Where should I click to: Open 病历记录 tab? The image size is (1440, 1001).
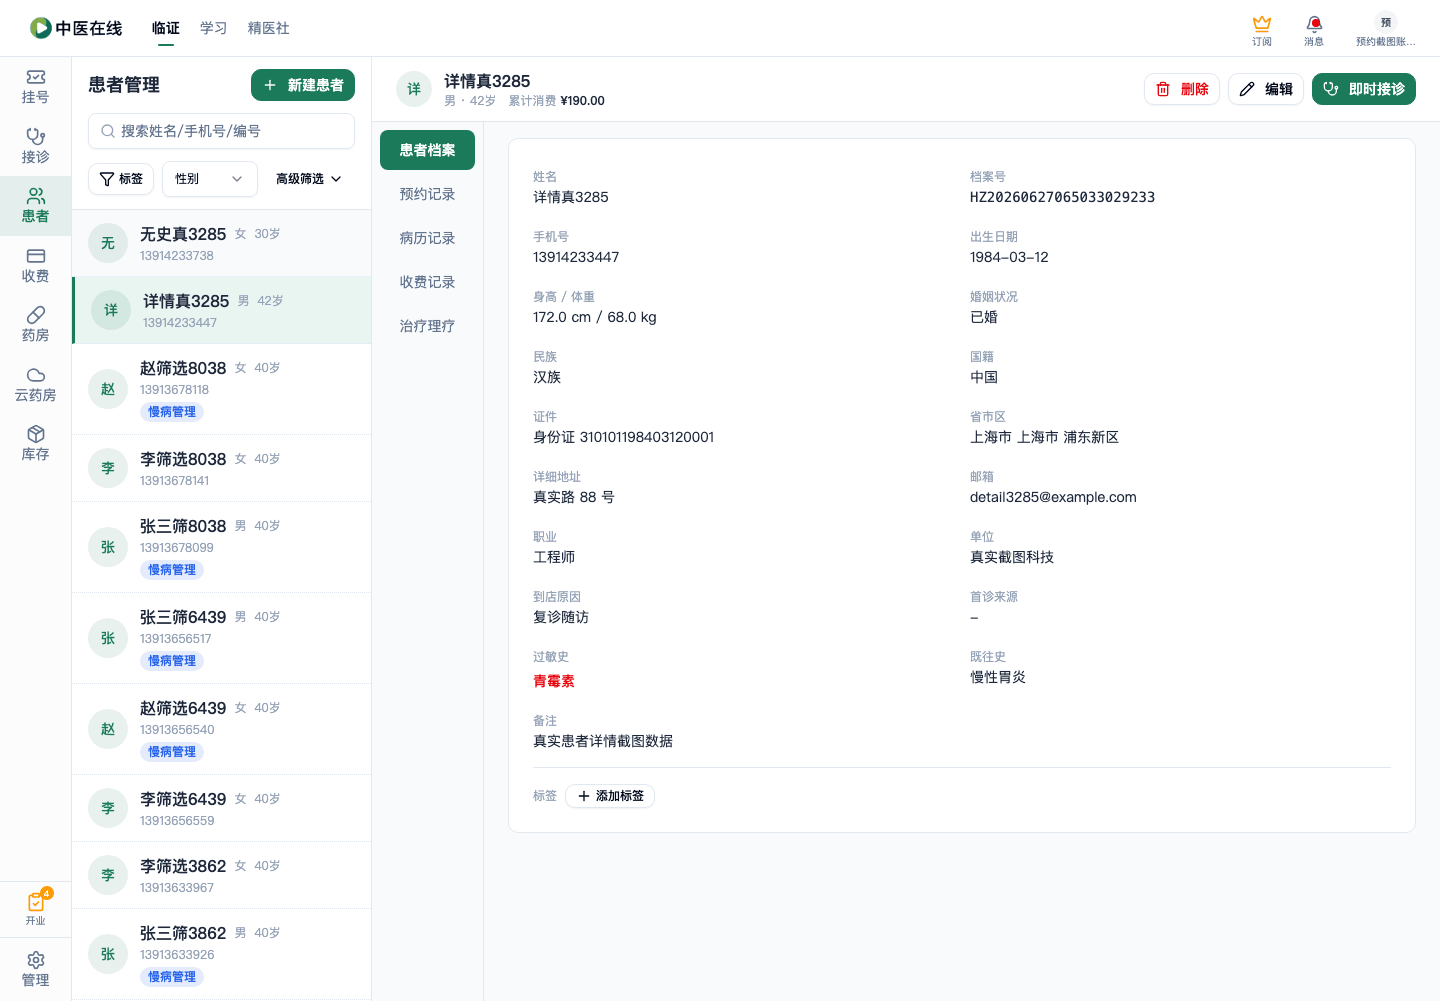(x=427, y=238)
